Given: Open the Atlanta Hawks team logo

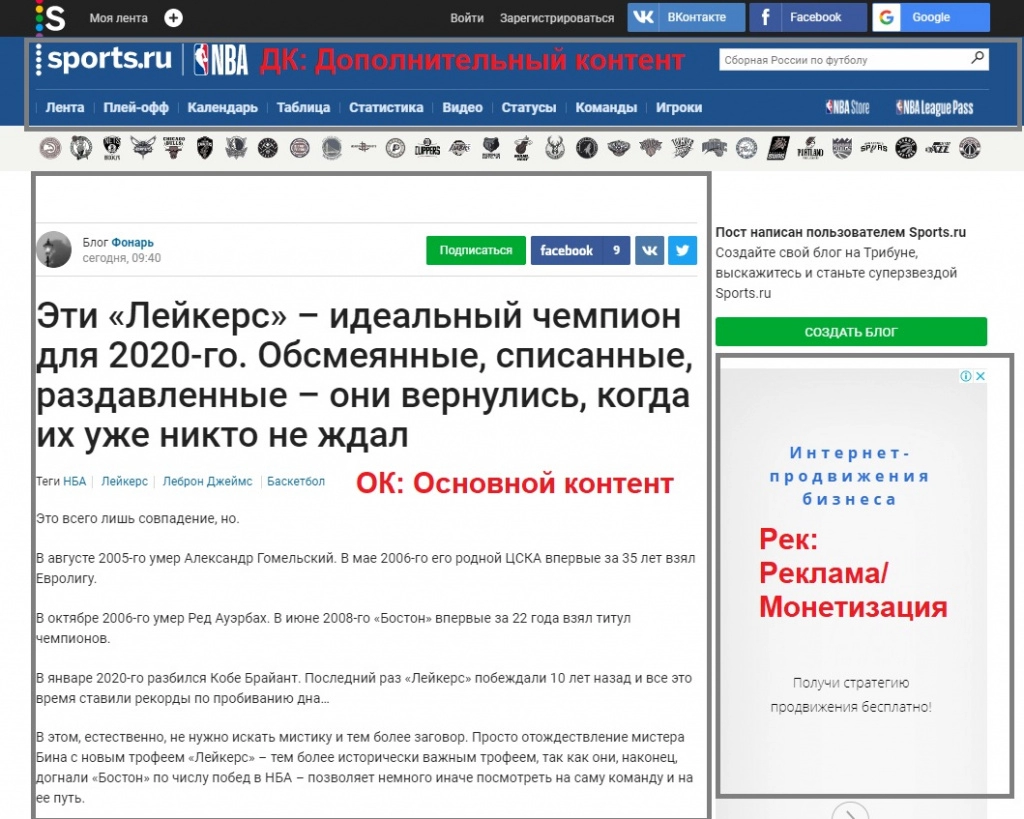Looking at the screenshot, I should (x=50, y=148).
